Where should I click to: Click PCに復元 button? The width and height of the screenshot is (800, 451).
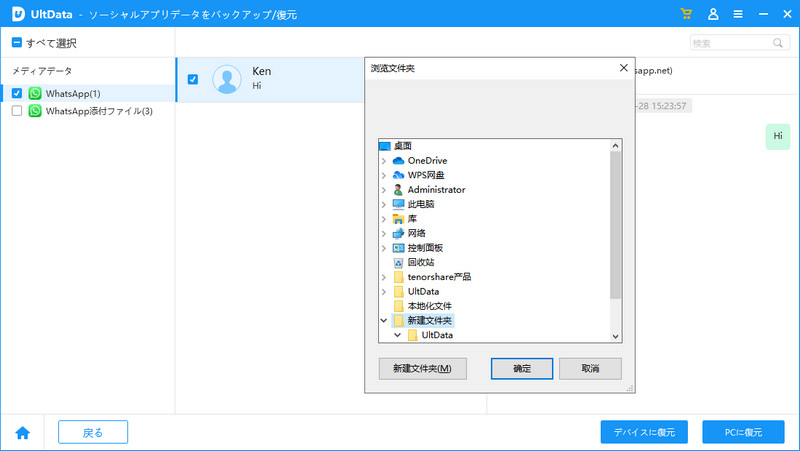point(743,432)
